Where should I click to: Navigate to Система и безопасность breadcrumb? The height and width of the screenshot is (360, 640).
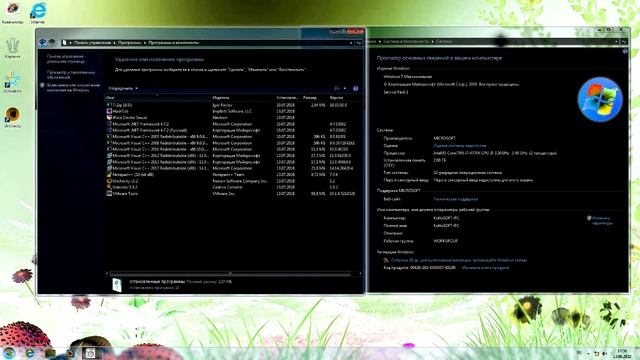click(x=406, y=42)
